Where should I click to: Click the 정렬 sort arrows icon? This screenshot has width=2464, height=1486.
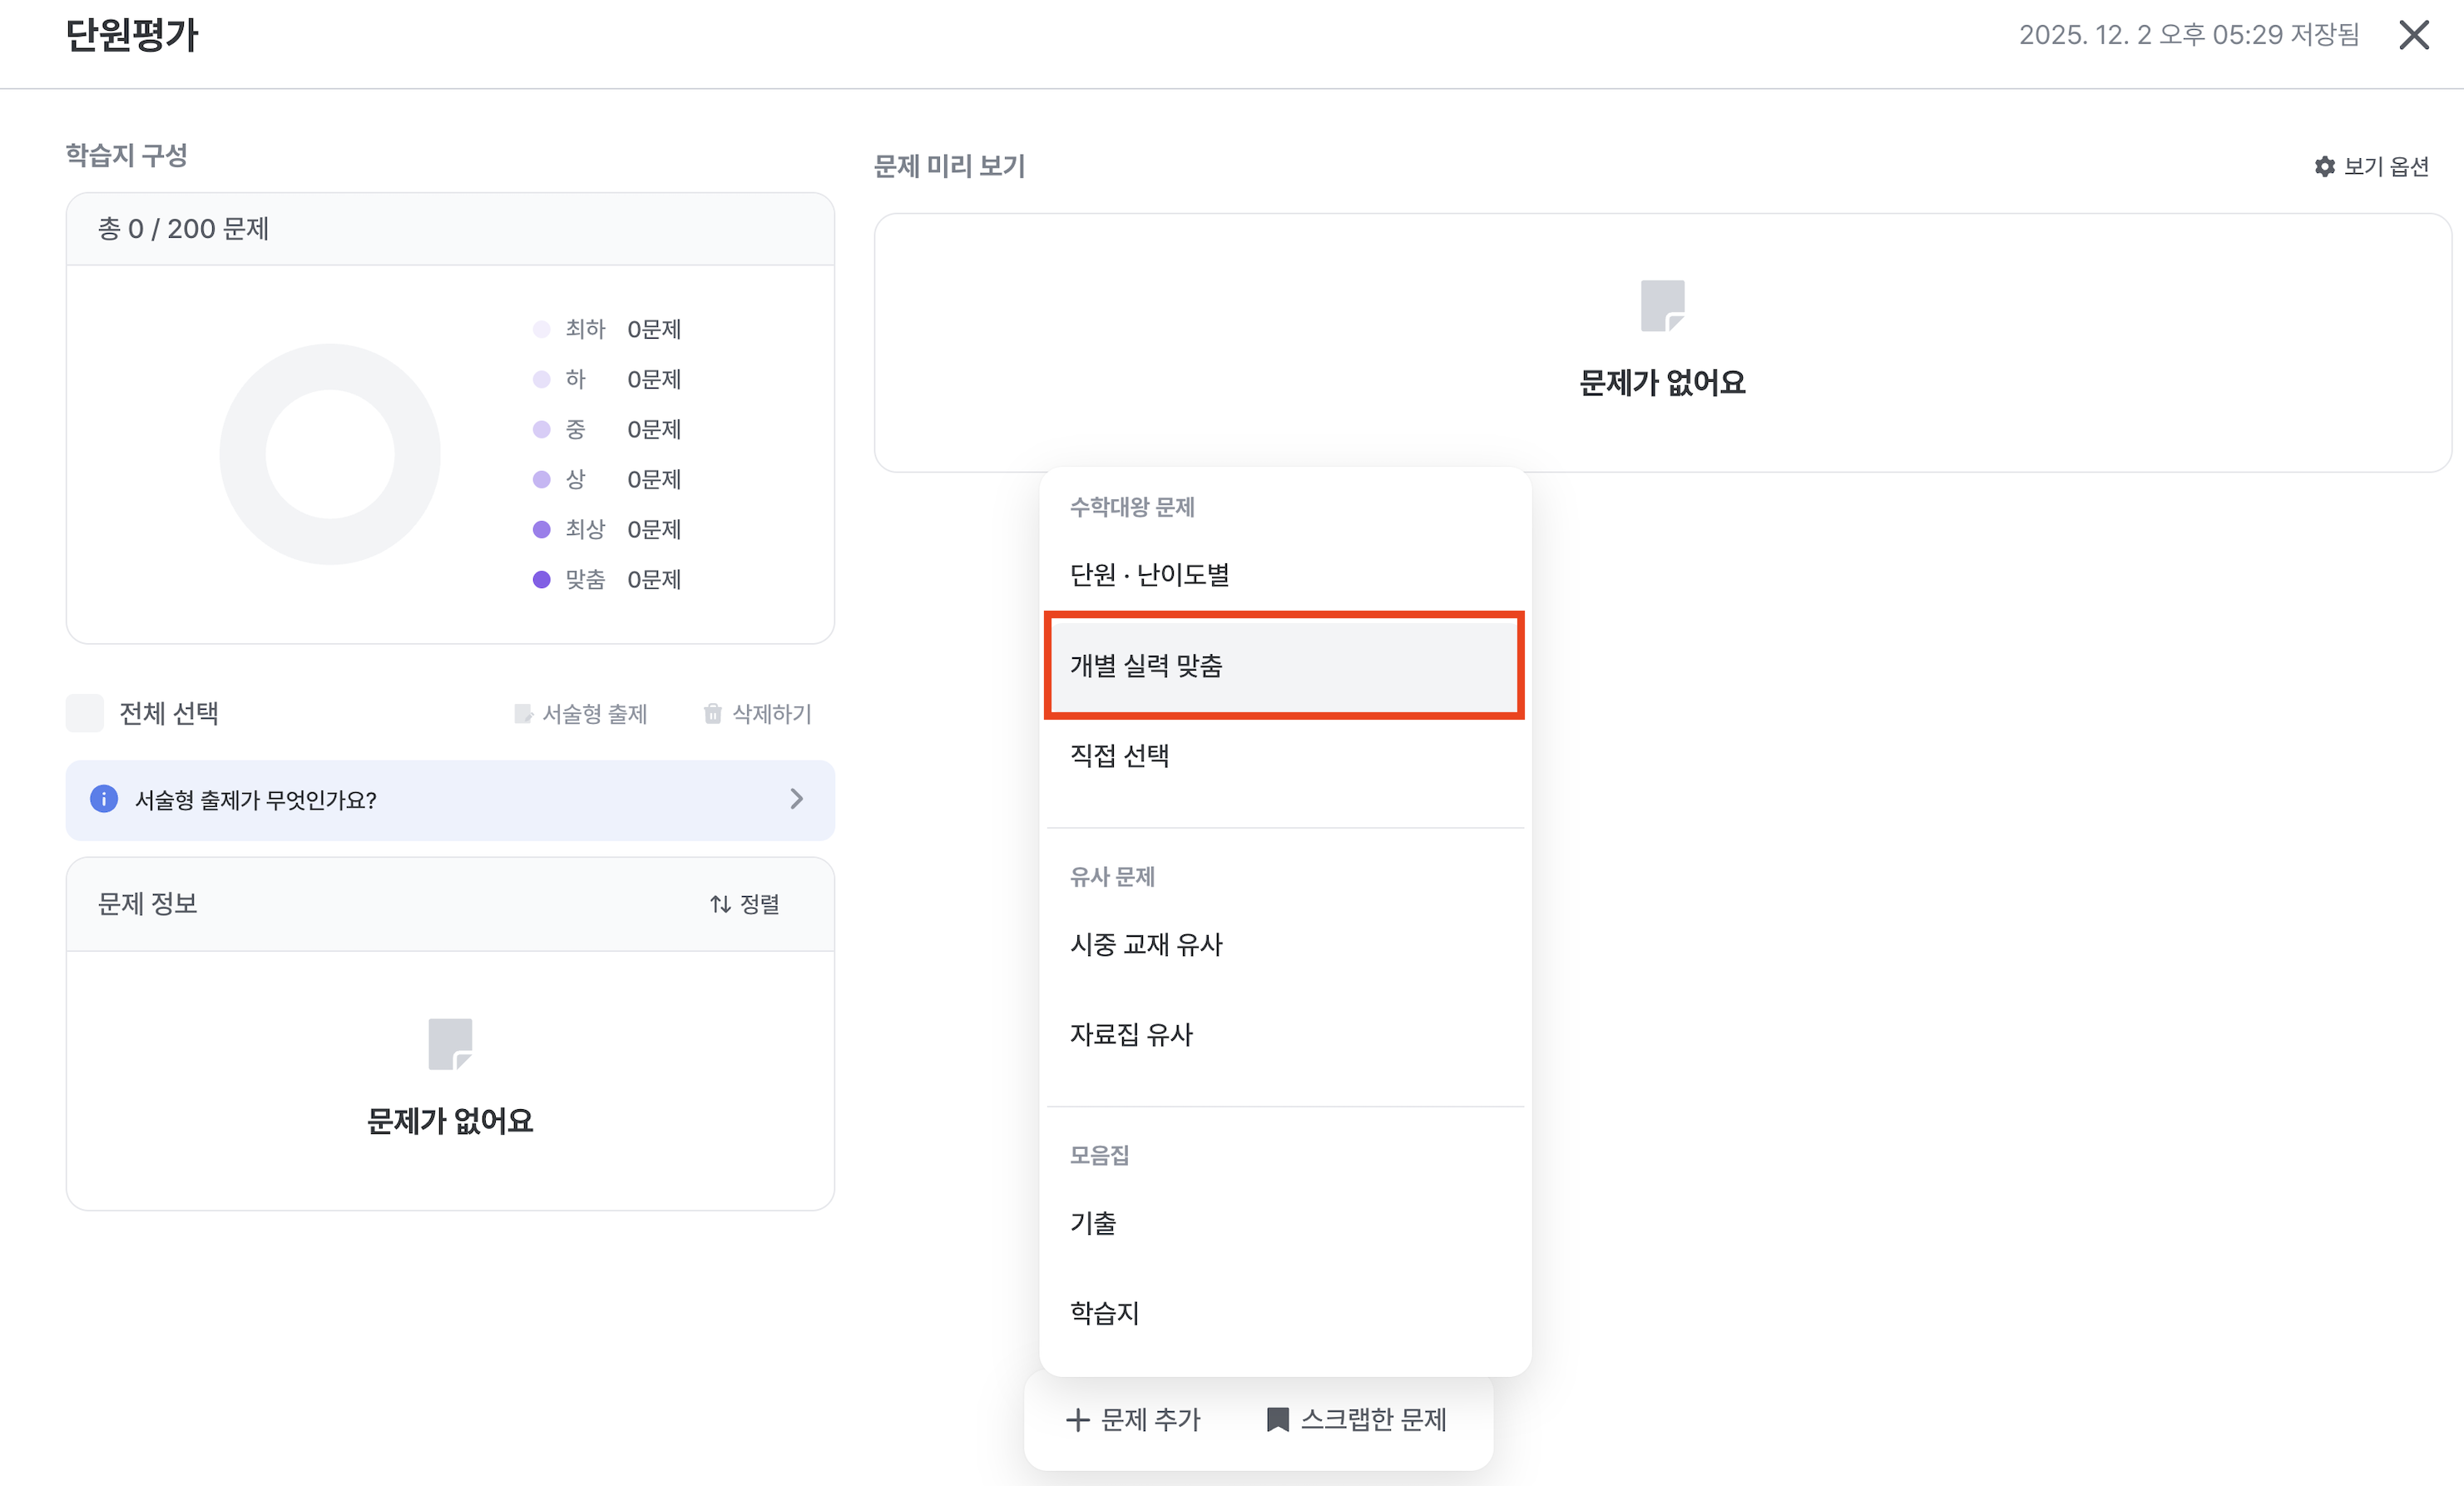(720, 904)
